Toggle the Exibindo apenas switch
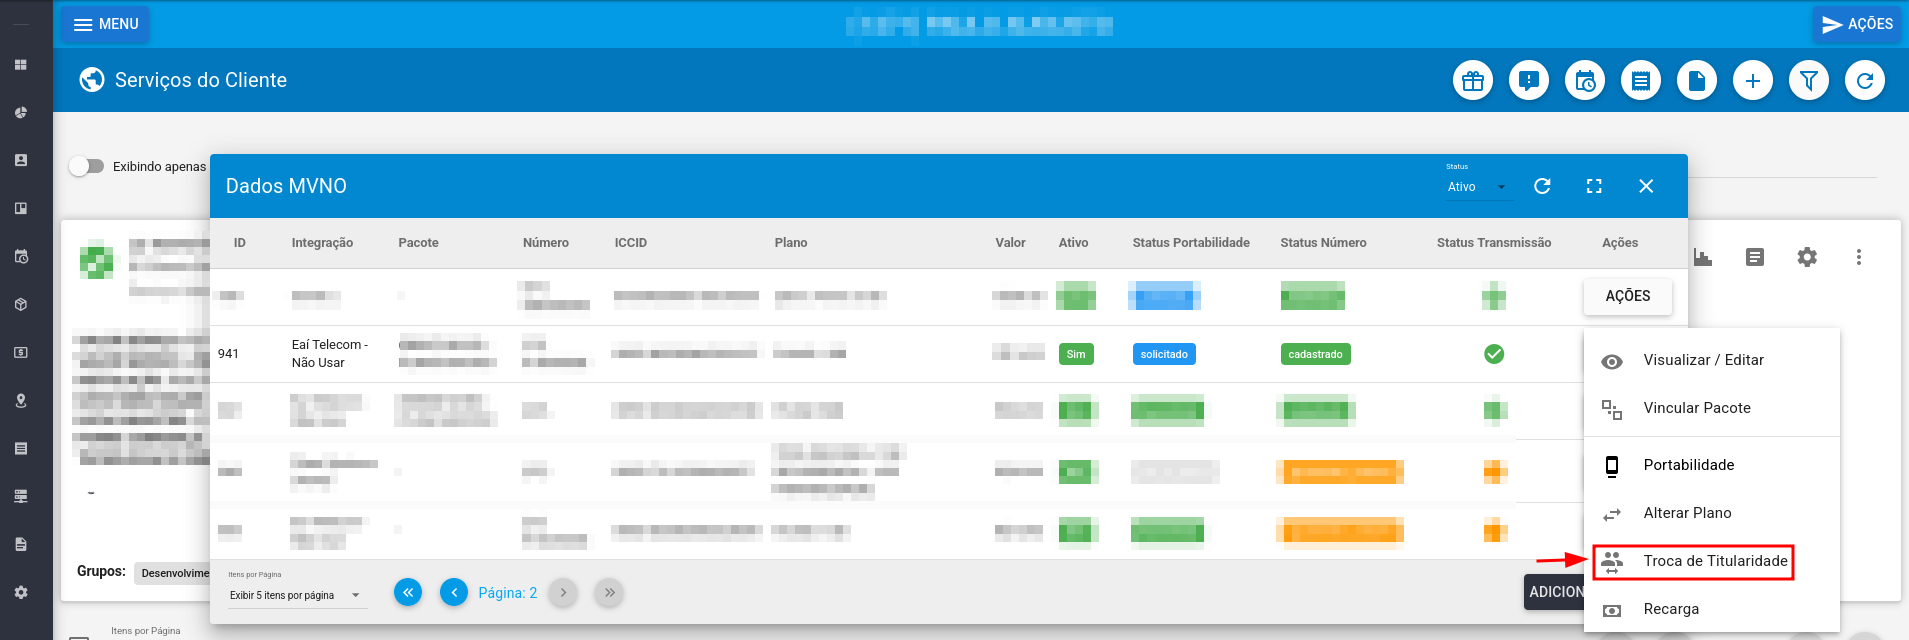The image size is (1909, 640). tap(87, 166)
